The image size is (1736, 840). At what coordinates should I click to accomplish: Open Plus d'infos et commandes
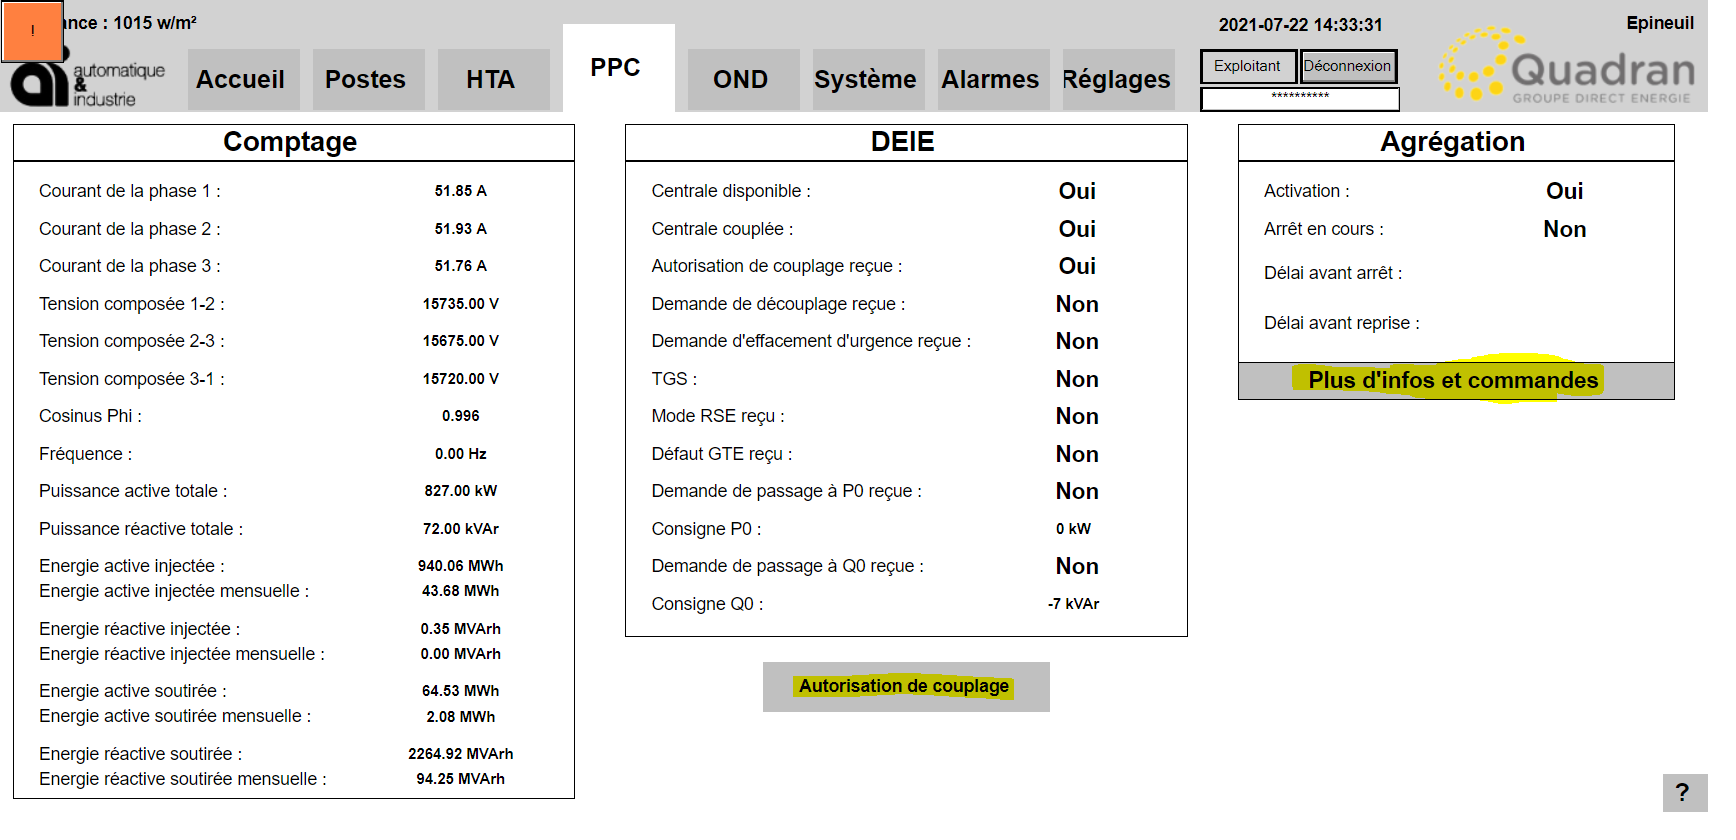click(1455, 381)
